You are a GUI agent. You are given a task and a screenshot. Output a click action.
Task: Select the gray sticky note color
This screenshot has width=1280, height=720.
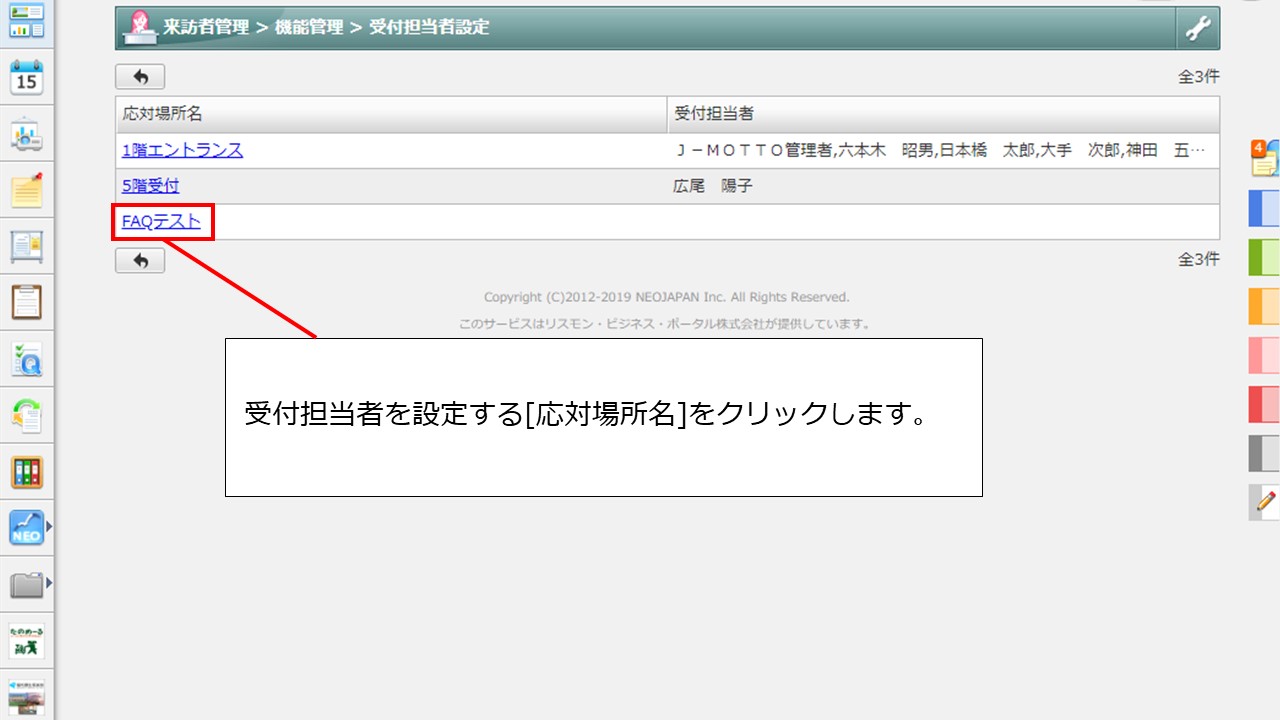click(x=1264, y=453)
